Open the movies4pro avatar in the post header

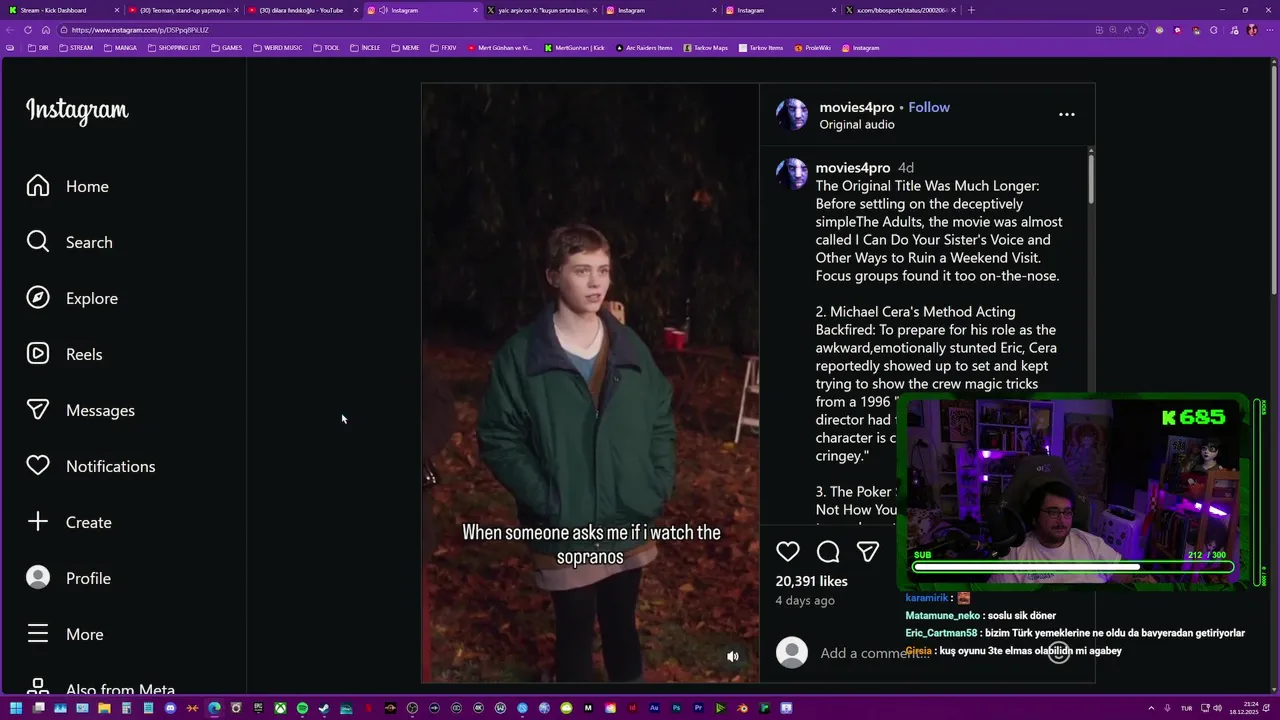[x=792, y=115]
